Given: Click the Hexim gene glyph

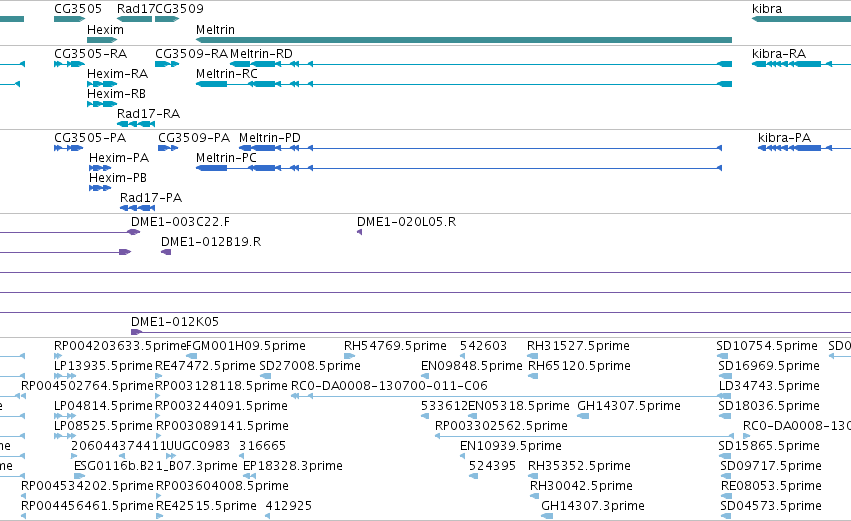Looking at the screenshot, I should click(102, 40).
